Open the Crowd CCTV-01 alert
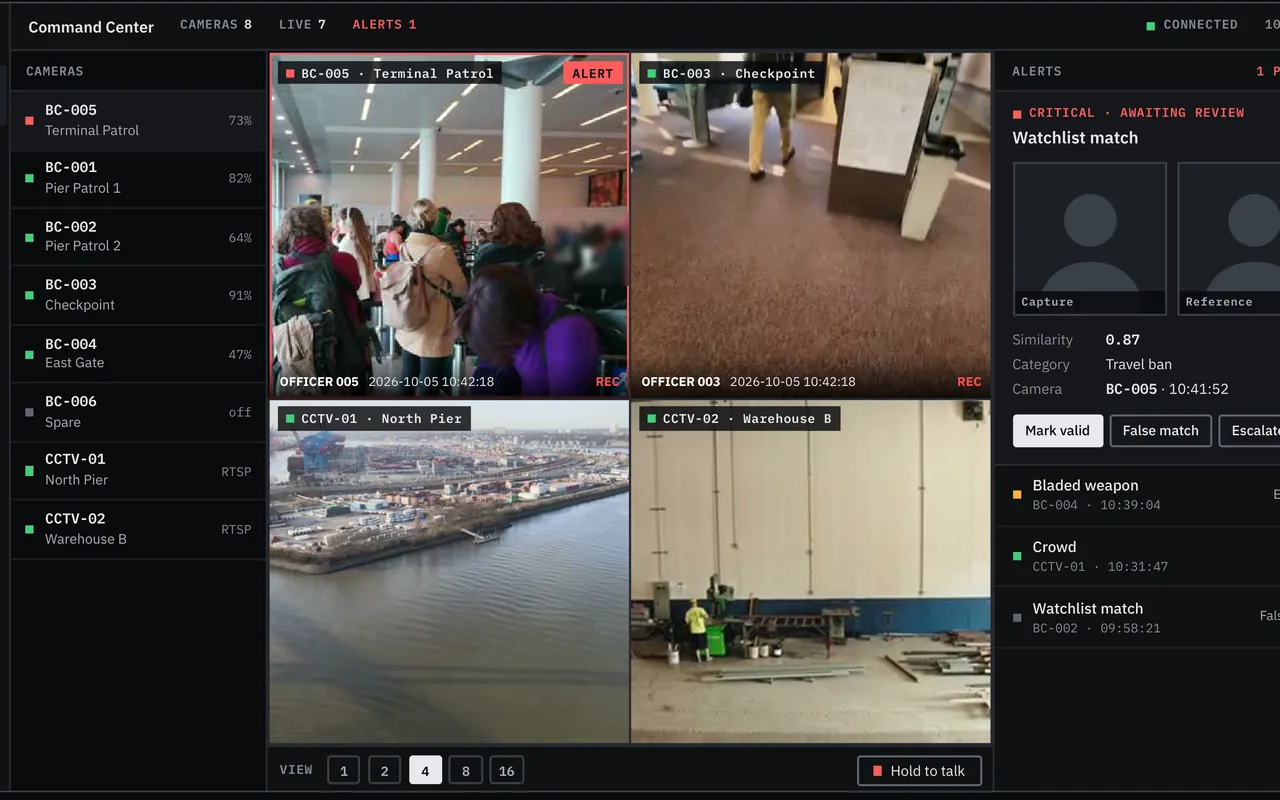This screenshot has height=800, width=1280. (x=1138, y=556)
